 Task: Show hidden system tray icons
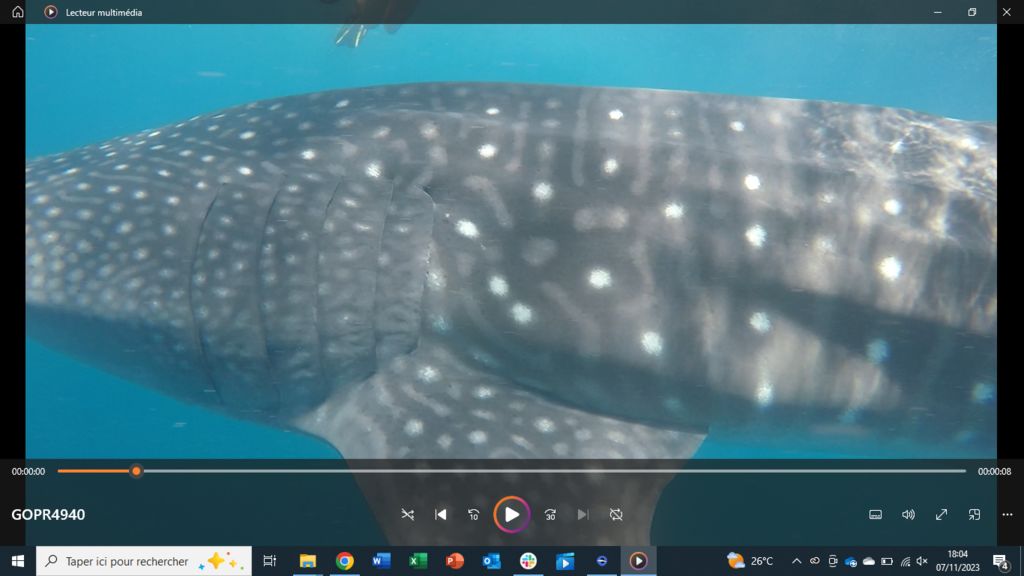click(x=796, y=561)
